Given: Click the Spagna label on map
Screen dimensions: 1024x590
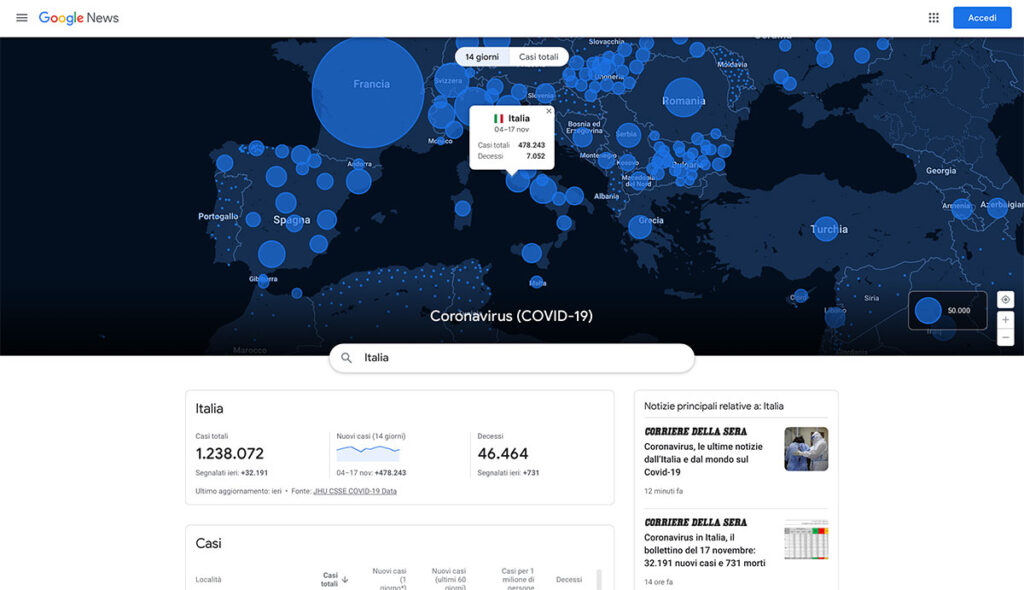Looking at the screenshot, I should click(x=291, y=220).
